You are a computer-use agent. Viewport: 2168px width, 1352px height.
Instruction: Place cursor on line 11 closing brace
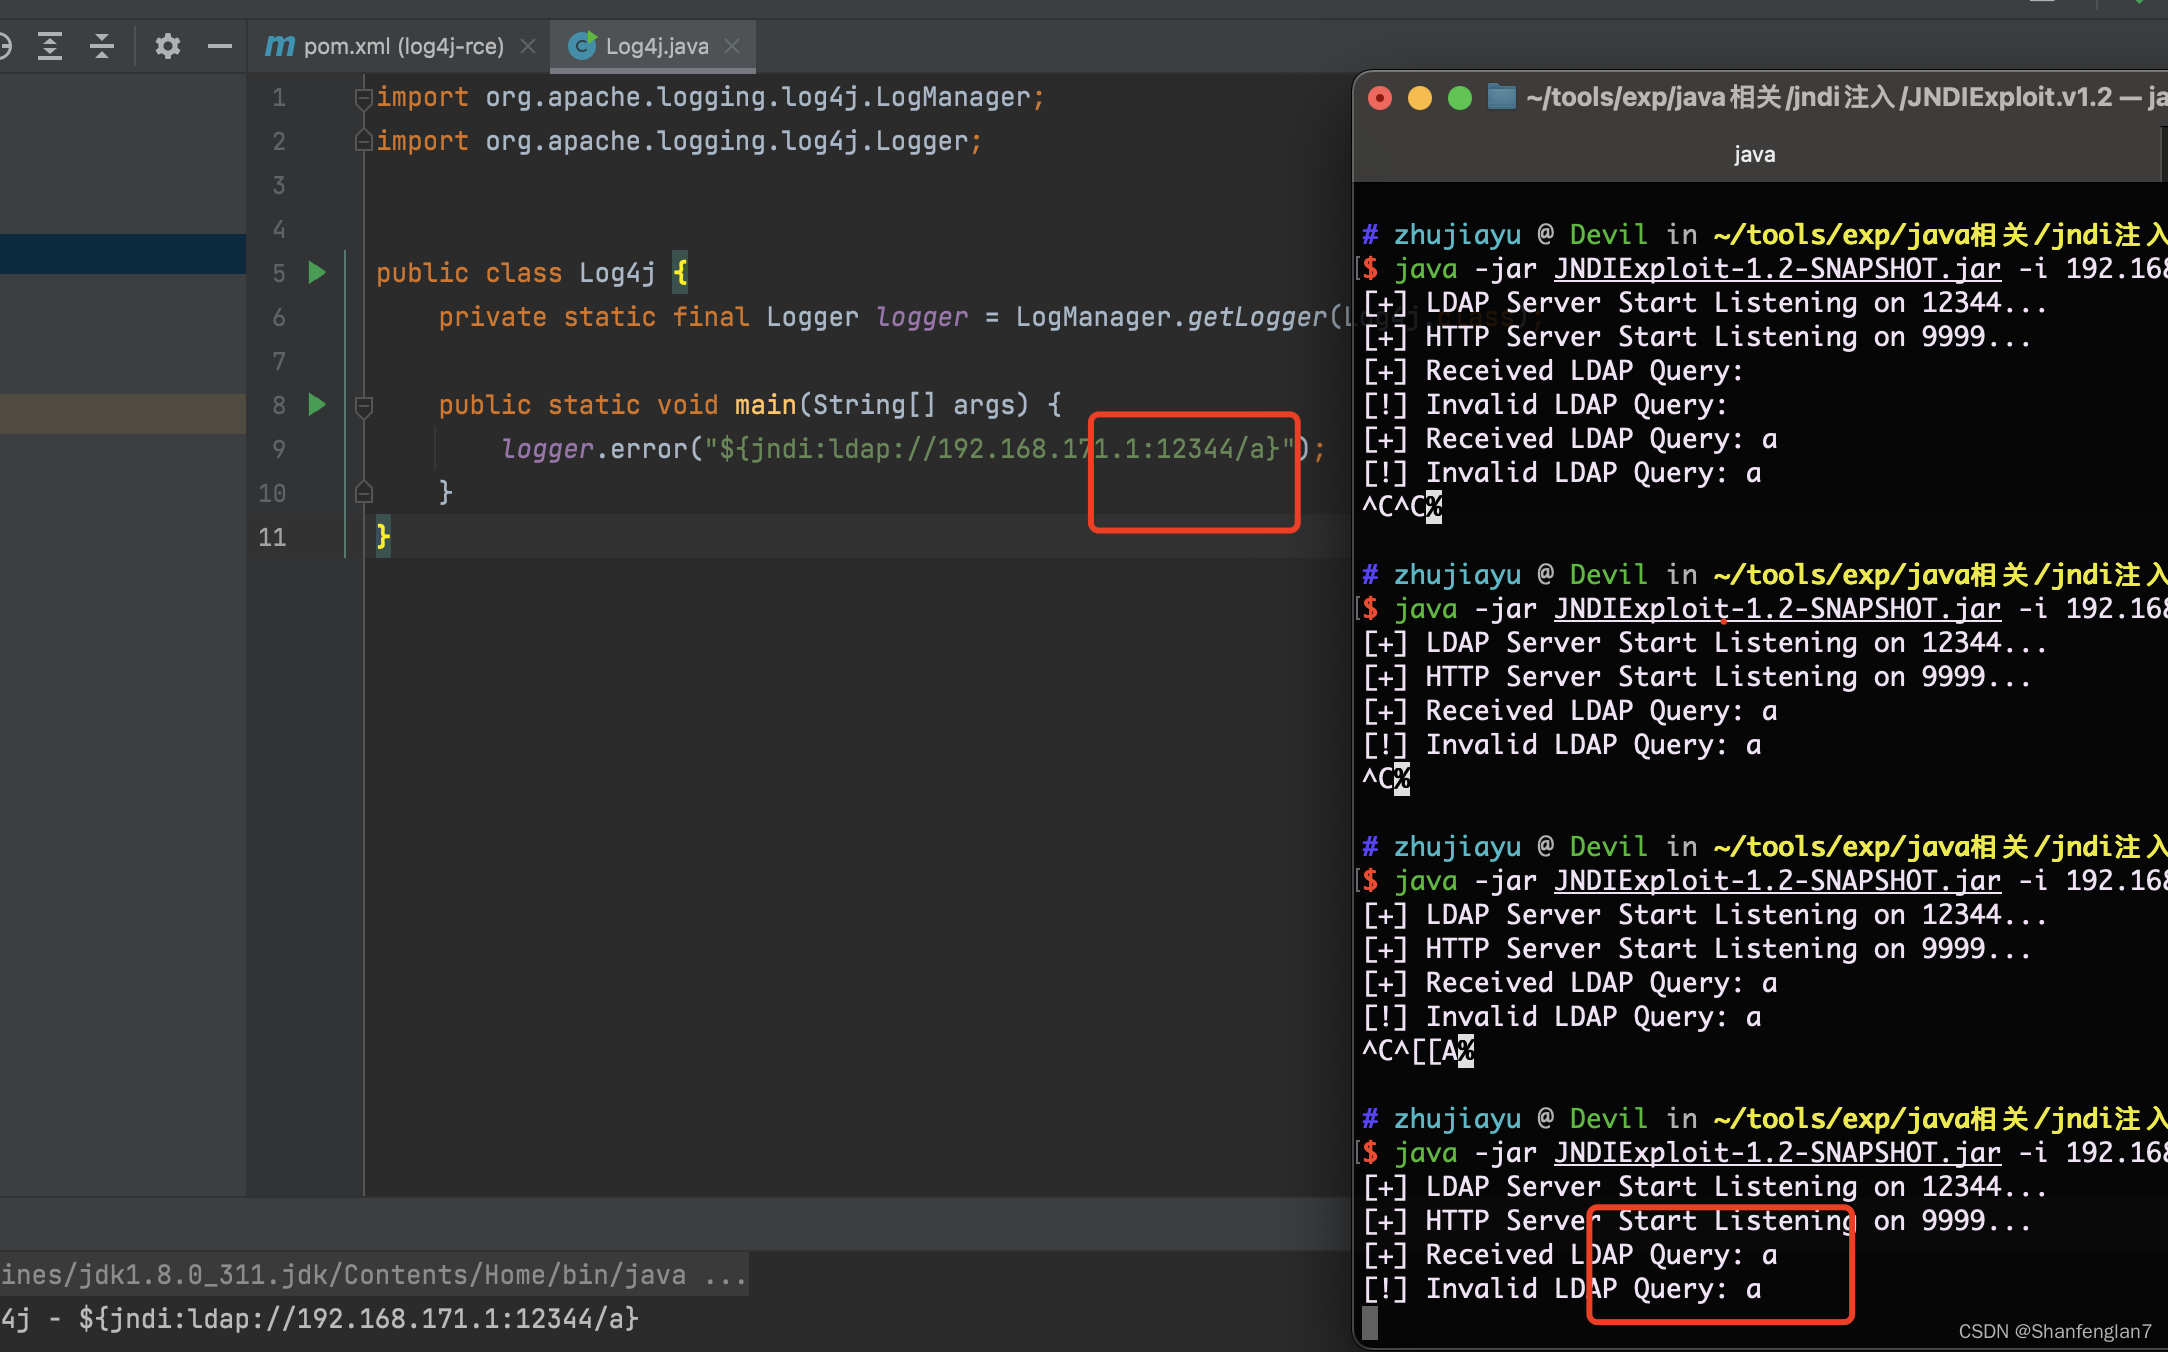[383, 537]
